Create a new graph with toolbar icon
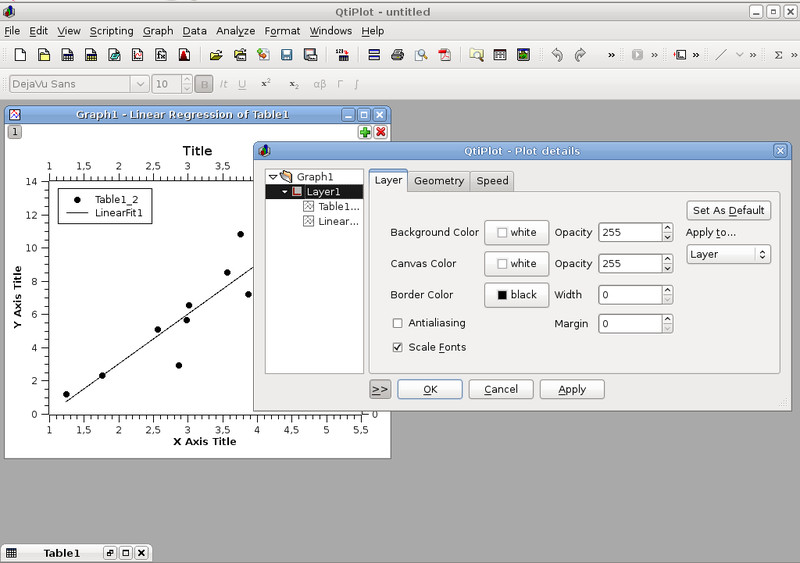The image size is (800, 563). coord(138,55)
